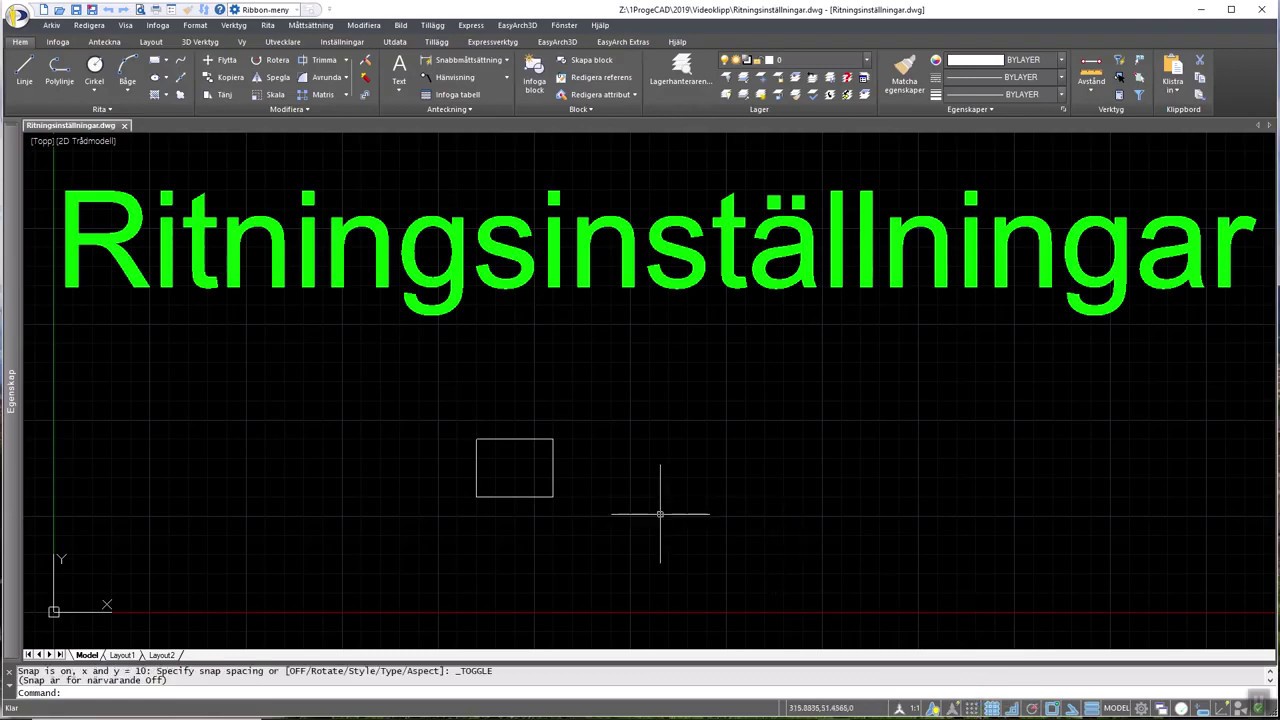This screenshot has height=720, width=1280.
Task: Switch to the Layout2 tab
Action: pyautogui.click(x=162, y=655)
